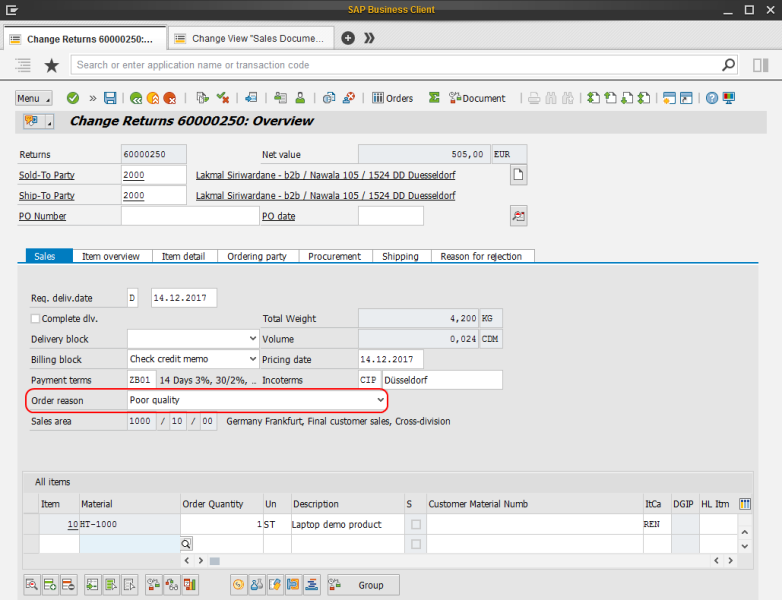Switch to the Item overview tab
The width and height of the screenshot is (782, 600).
click(x=111, y=256)
